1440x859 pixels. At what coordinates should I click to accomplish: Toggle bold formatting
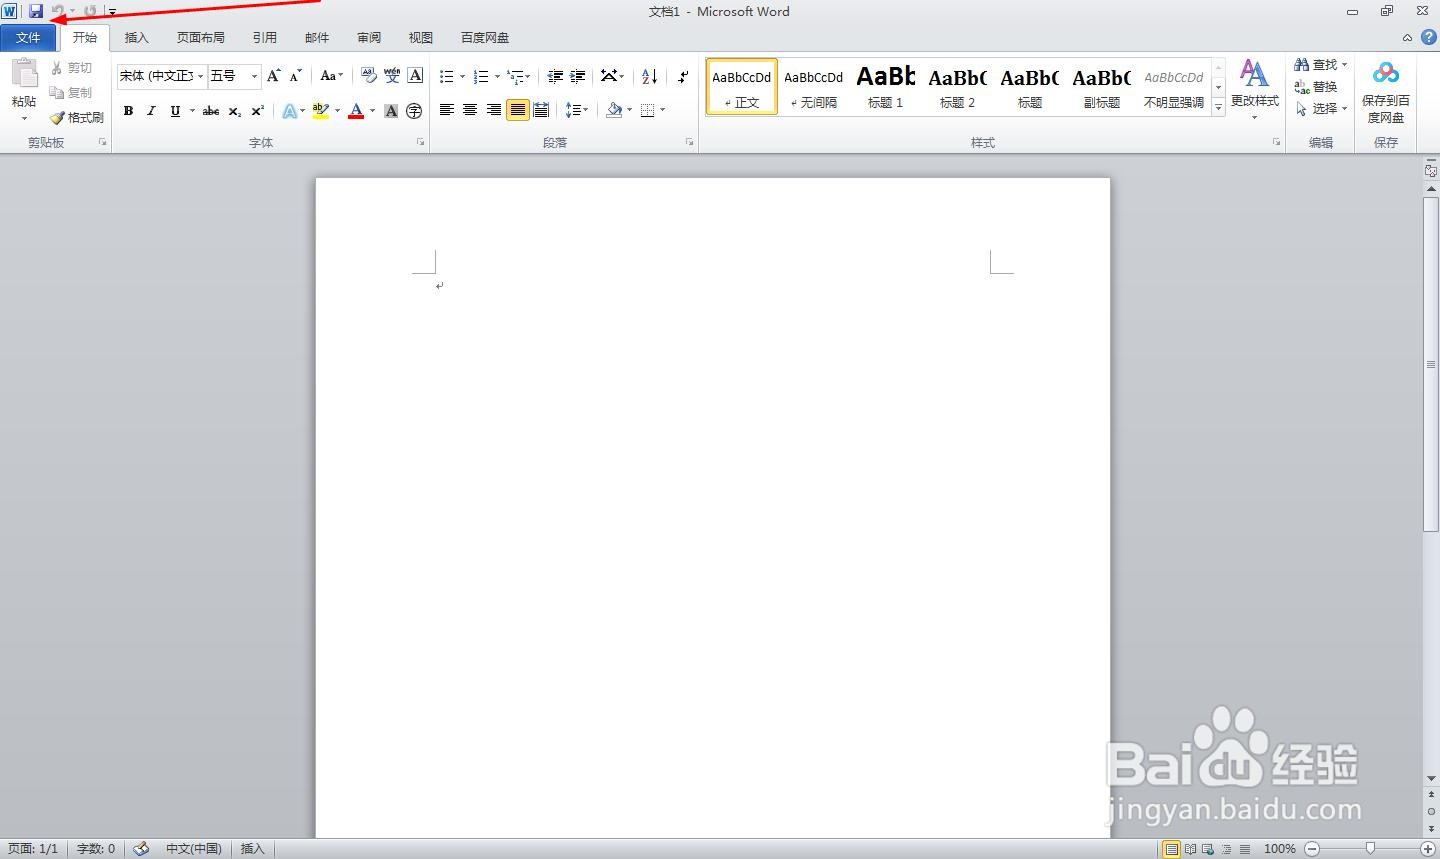click(x=128, y=110)
